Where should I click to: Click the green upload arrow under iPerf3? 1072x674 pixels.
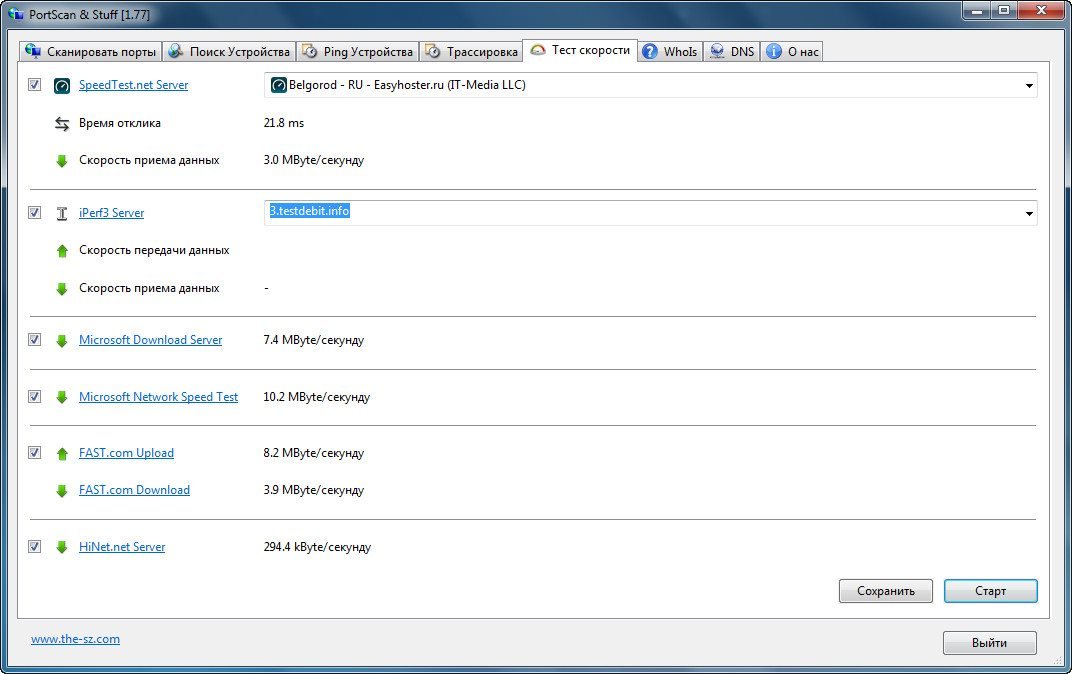(x=62, y=251)
